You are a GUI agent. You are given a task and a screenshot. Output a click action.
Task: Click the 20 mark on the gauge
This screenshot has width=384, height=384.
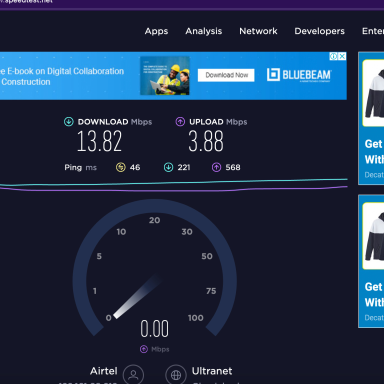pyautogui.click(x=155, y=220)
